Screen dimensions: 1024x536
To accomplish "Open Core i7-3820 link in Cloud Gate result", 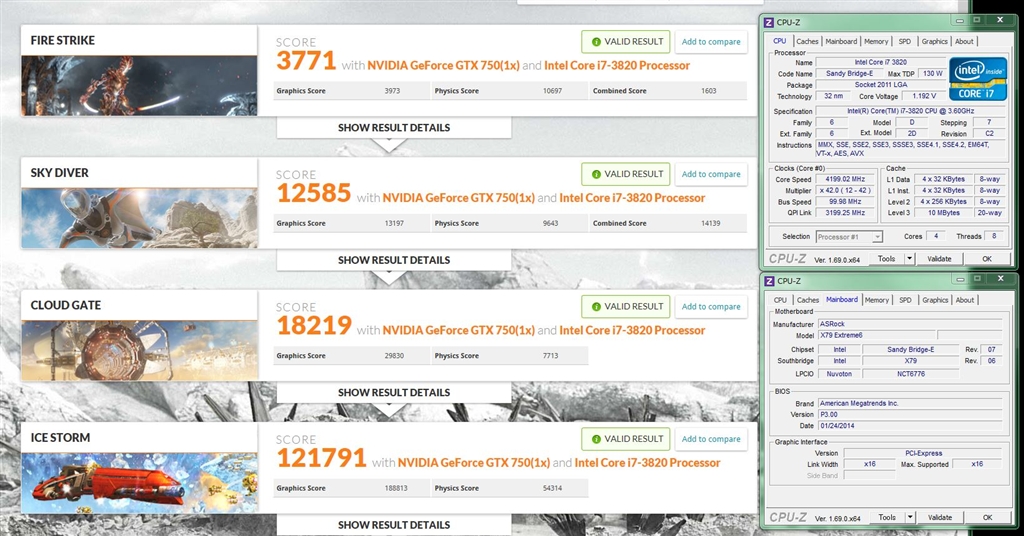I will click(x=632, y=330).
